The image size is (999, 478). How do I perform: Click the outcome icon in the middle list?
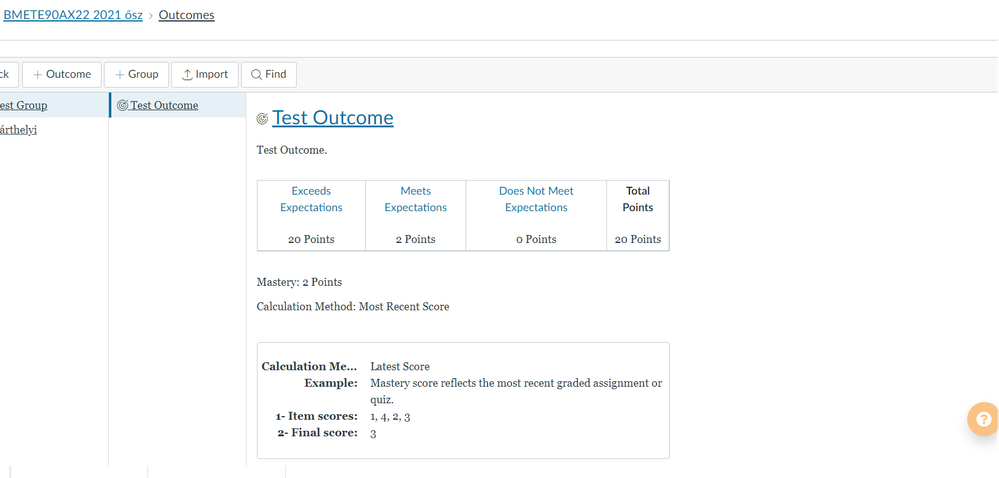coord(122,106)
